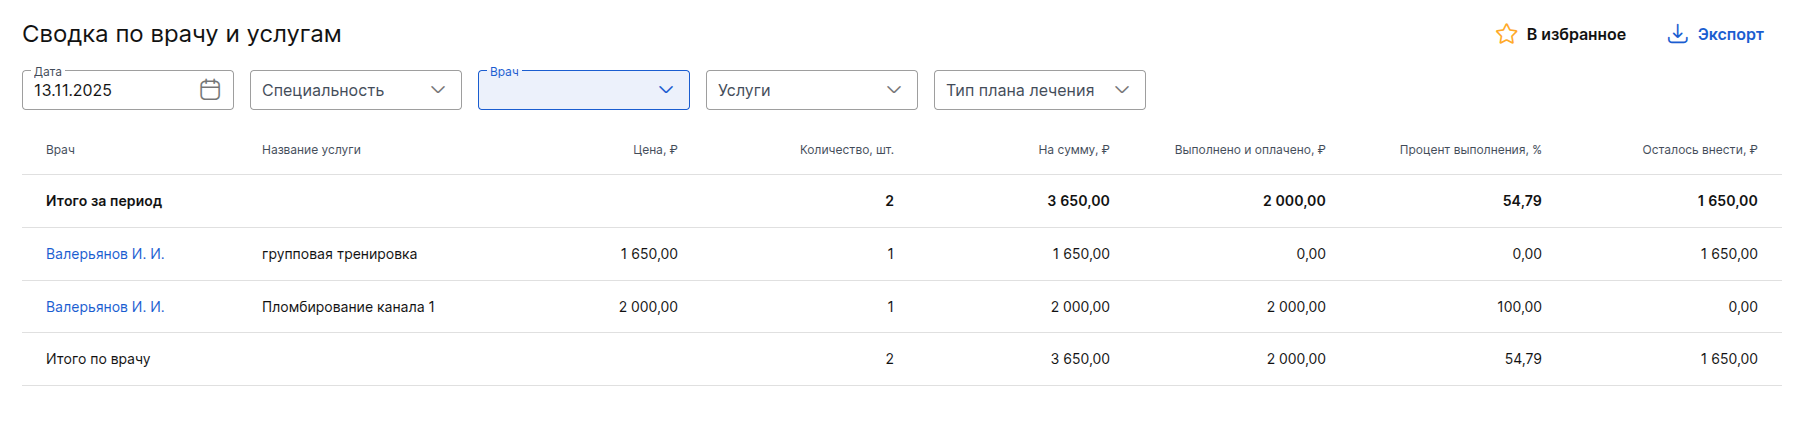Expand the Тип плана лечения dropdown
1799x446 pixels.
[x=1039, y=90]
